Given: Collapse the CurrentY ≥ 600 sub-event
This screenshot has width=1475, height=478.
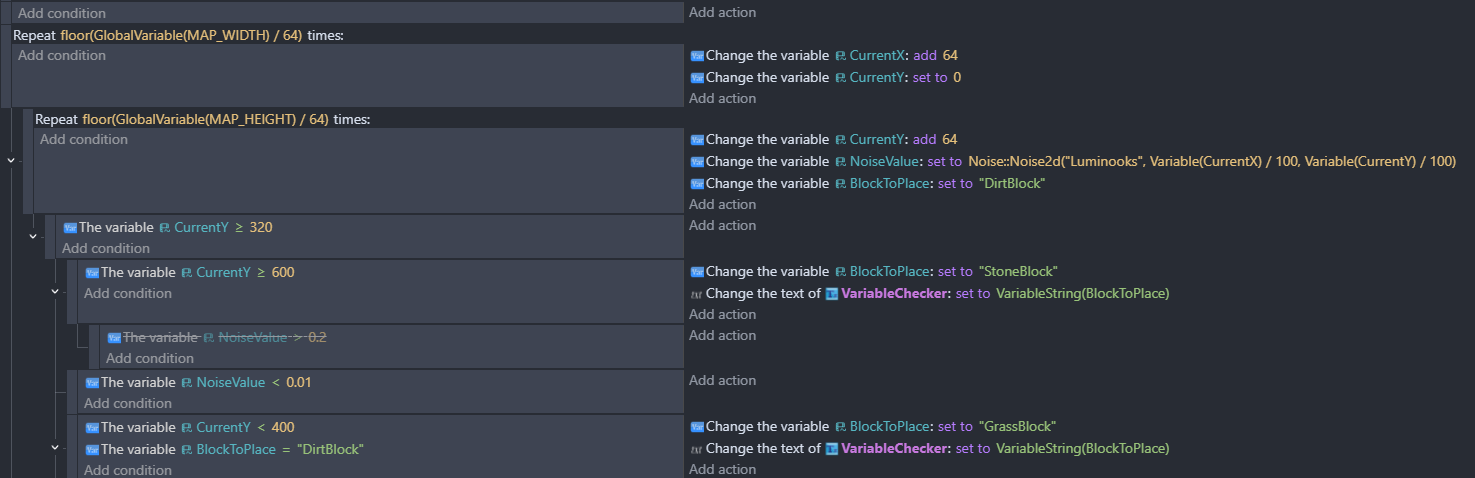Looking at the screenshot, I should tap(55, 291).
